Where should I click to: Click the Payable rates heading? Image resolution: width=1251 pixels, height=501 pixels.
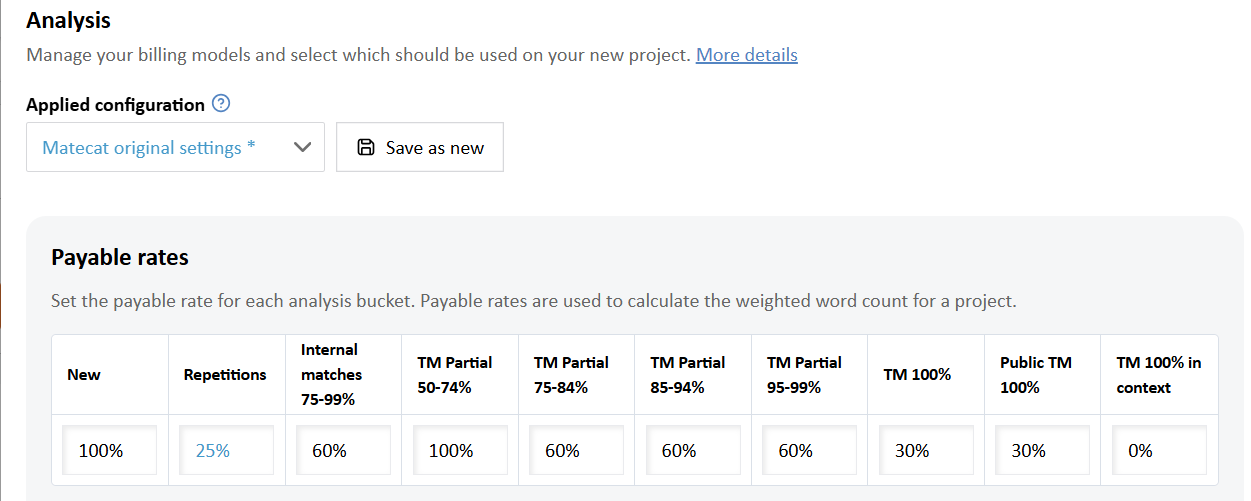pos(120,257)
